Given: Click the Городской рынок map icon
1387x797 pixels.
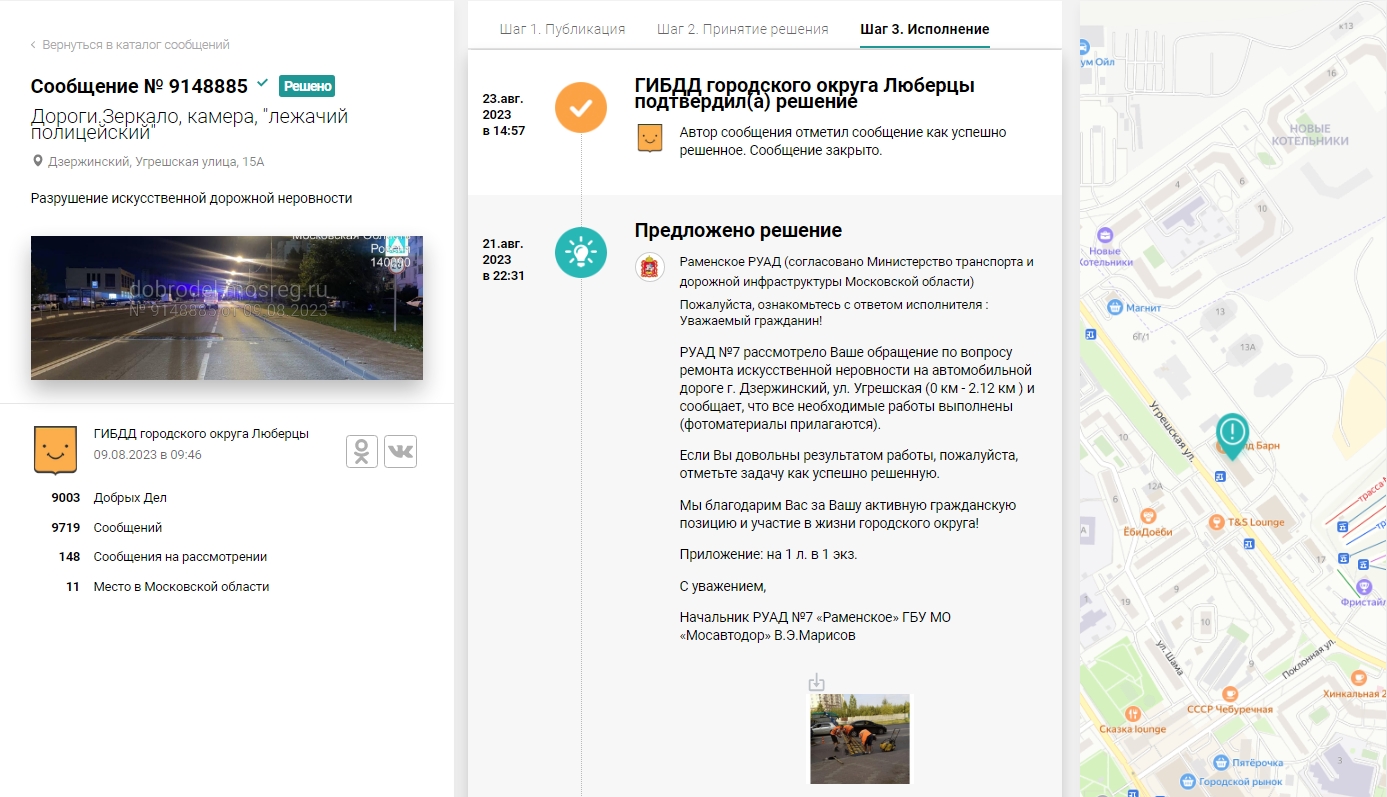Looking at the screenshot, I should (x=1189, y=782).
